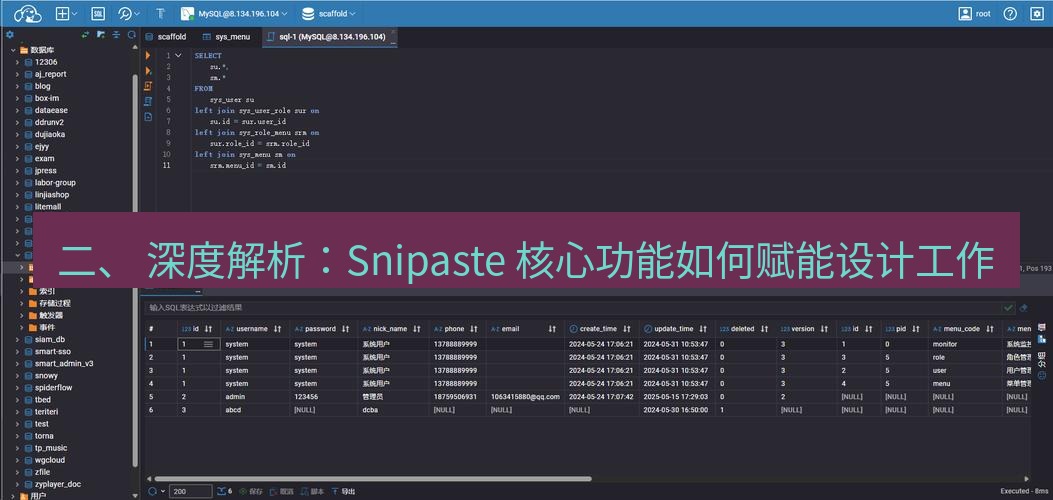Refresh the navigator tree

coord(132,35)
